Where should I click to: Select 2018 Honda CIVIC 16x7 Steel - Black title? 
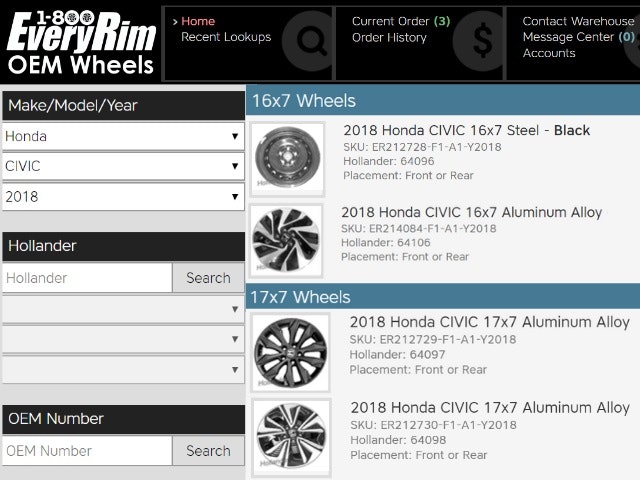[x=467, y=130]
